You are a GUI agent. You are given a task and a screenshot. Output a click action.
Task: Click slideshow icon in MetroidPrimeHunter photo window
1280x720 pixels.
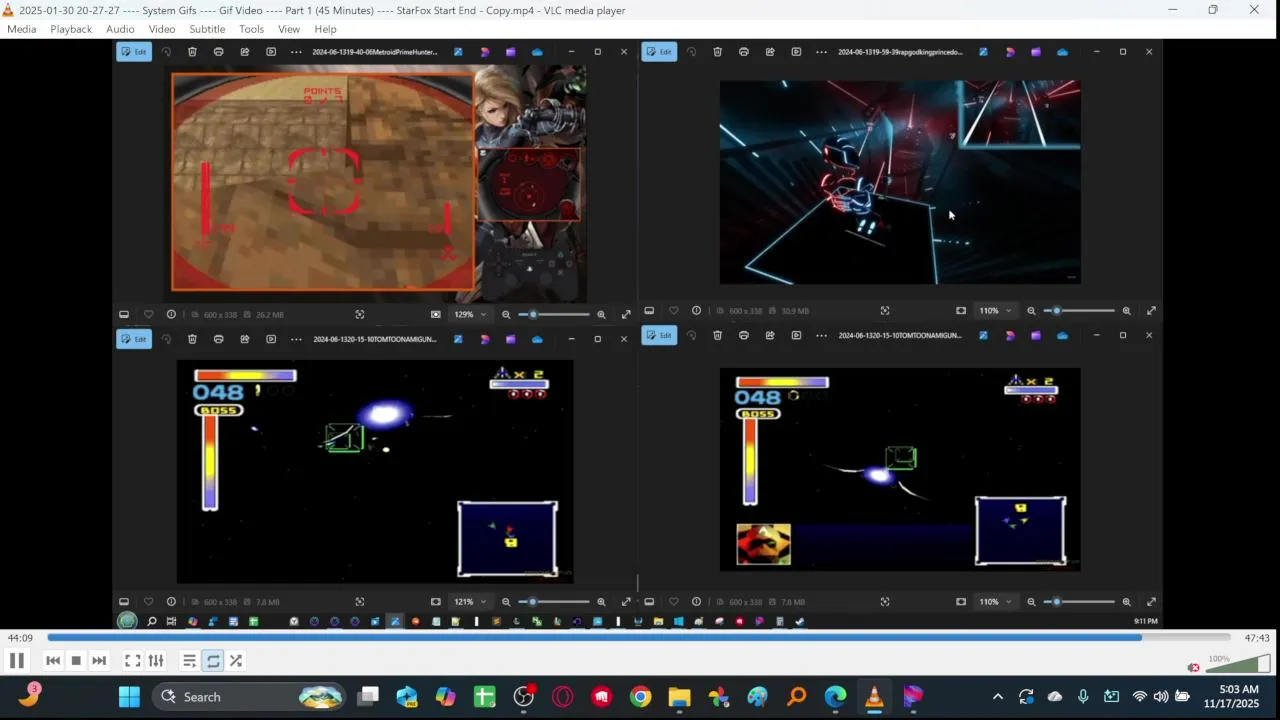click(271, 52)
